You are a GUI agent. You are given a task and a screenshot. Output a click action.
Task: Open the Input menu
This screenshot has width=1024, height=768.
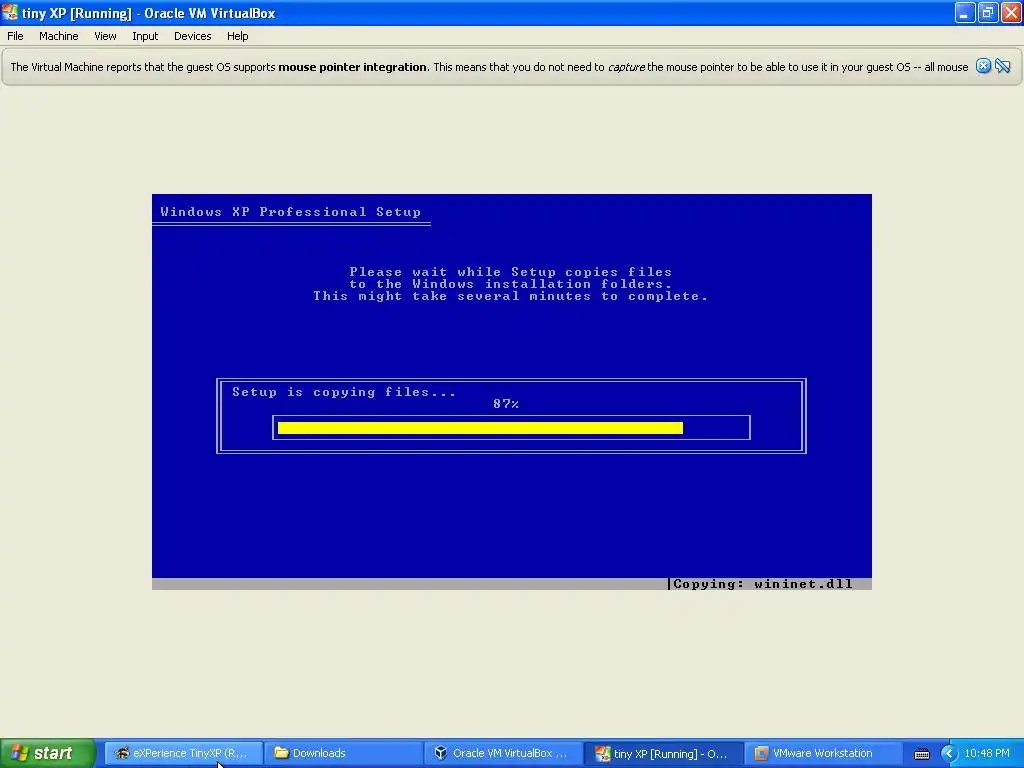coord(145,36)
